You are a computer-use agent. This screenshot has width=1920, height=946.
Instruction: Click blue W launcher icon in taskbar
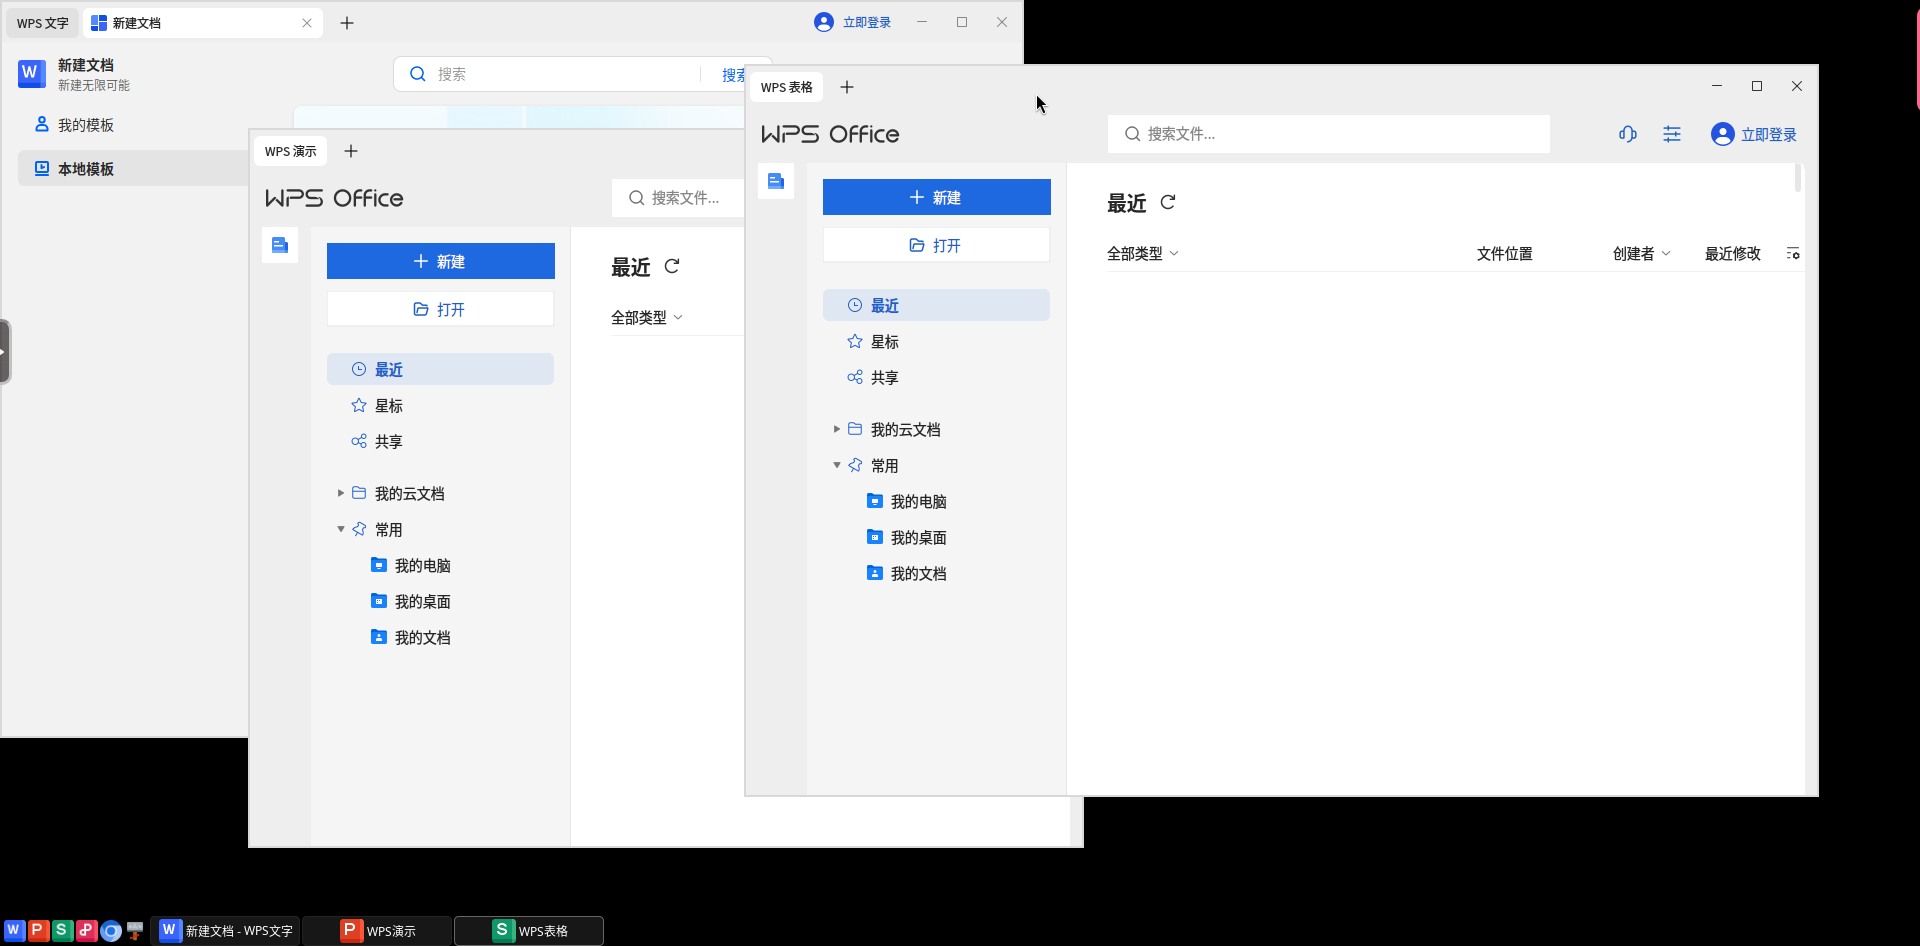(14, 930)
